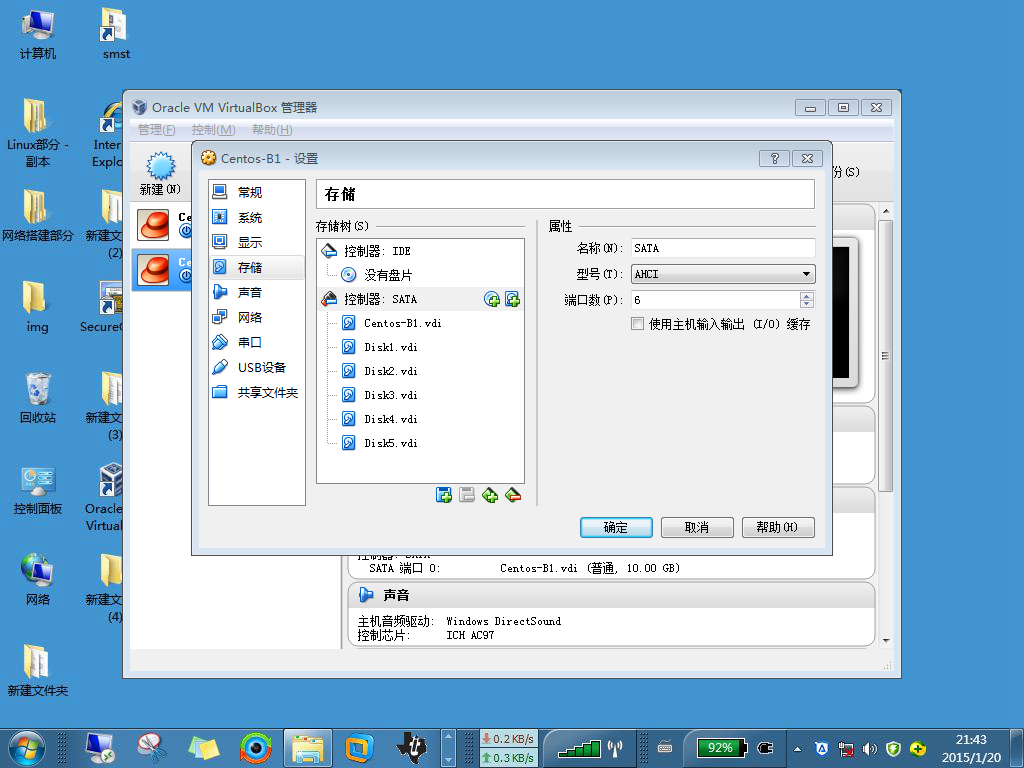Open the 控制面板 desktop icon

[37, 490]
